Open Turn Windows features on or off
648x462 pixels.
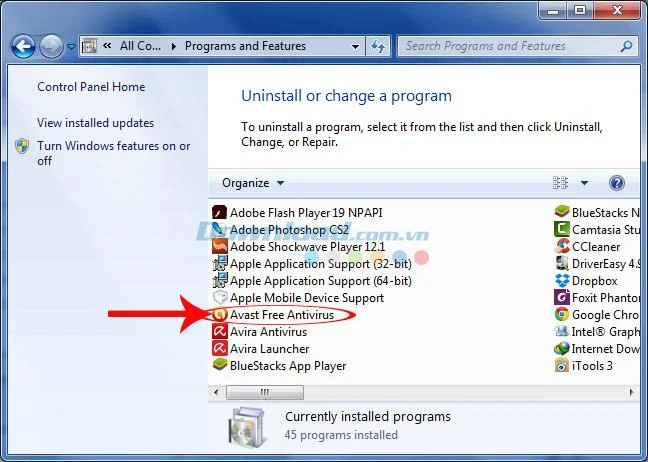point(114,153)
